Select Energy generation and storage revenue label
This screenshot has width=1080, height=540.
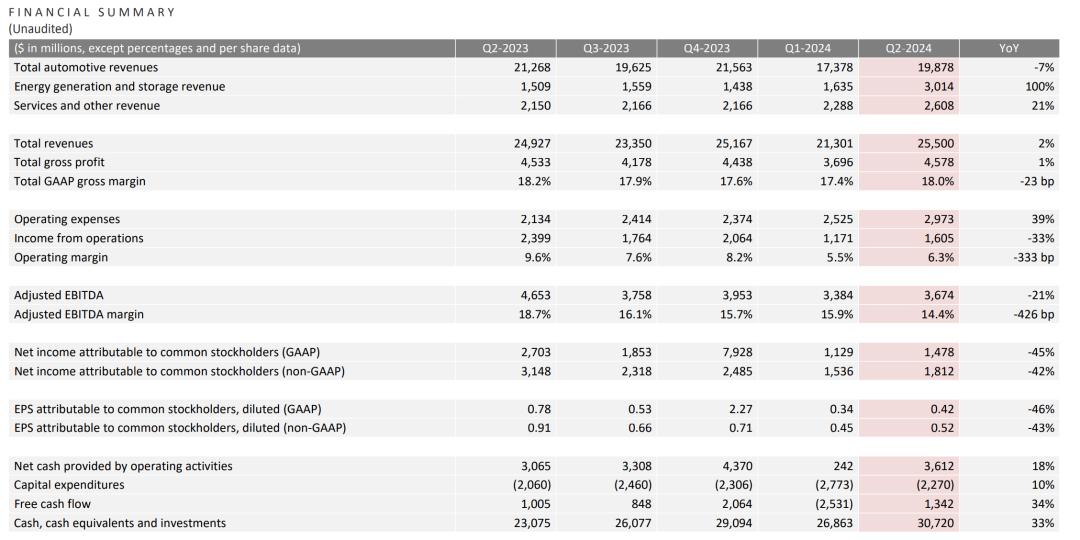(120, 87)
